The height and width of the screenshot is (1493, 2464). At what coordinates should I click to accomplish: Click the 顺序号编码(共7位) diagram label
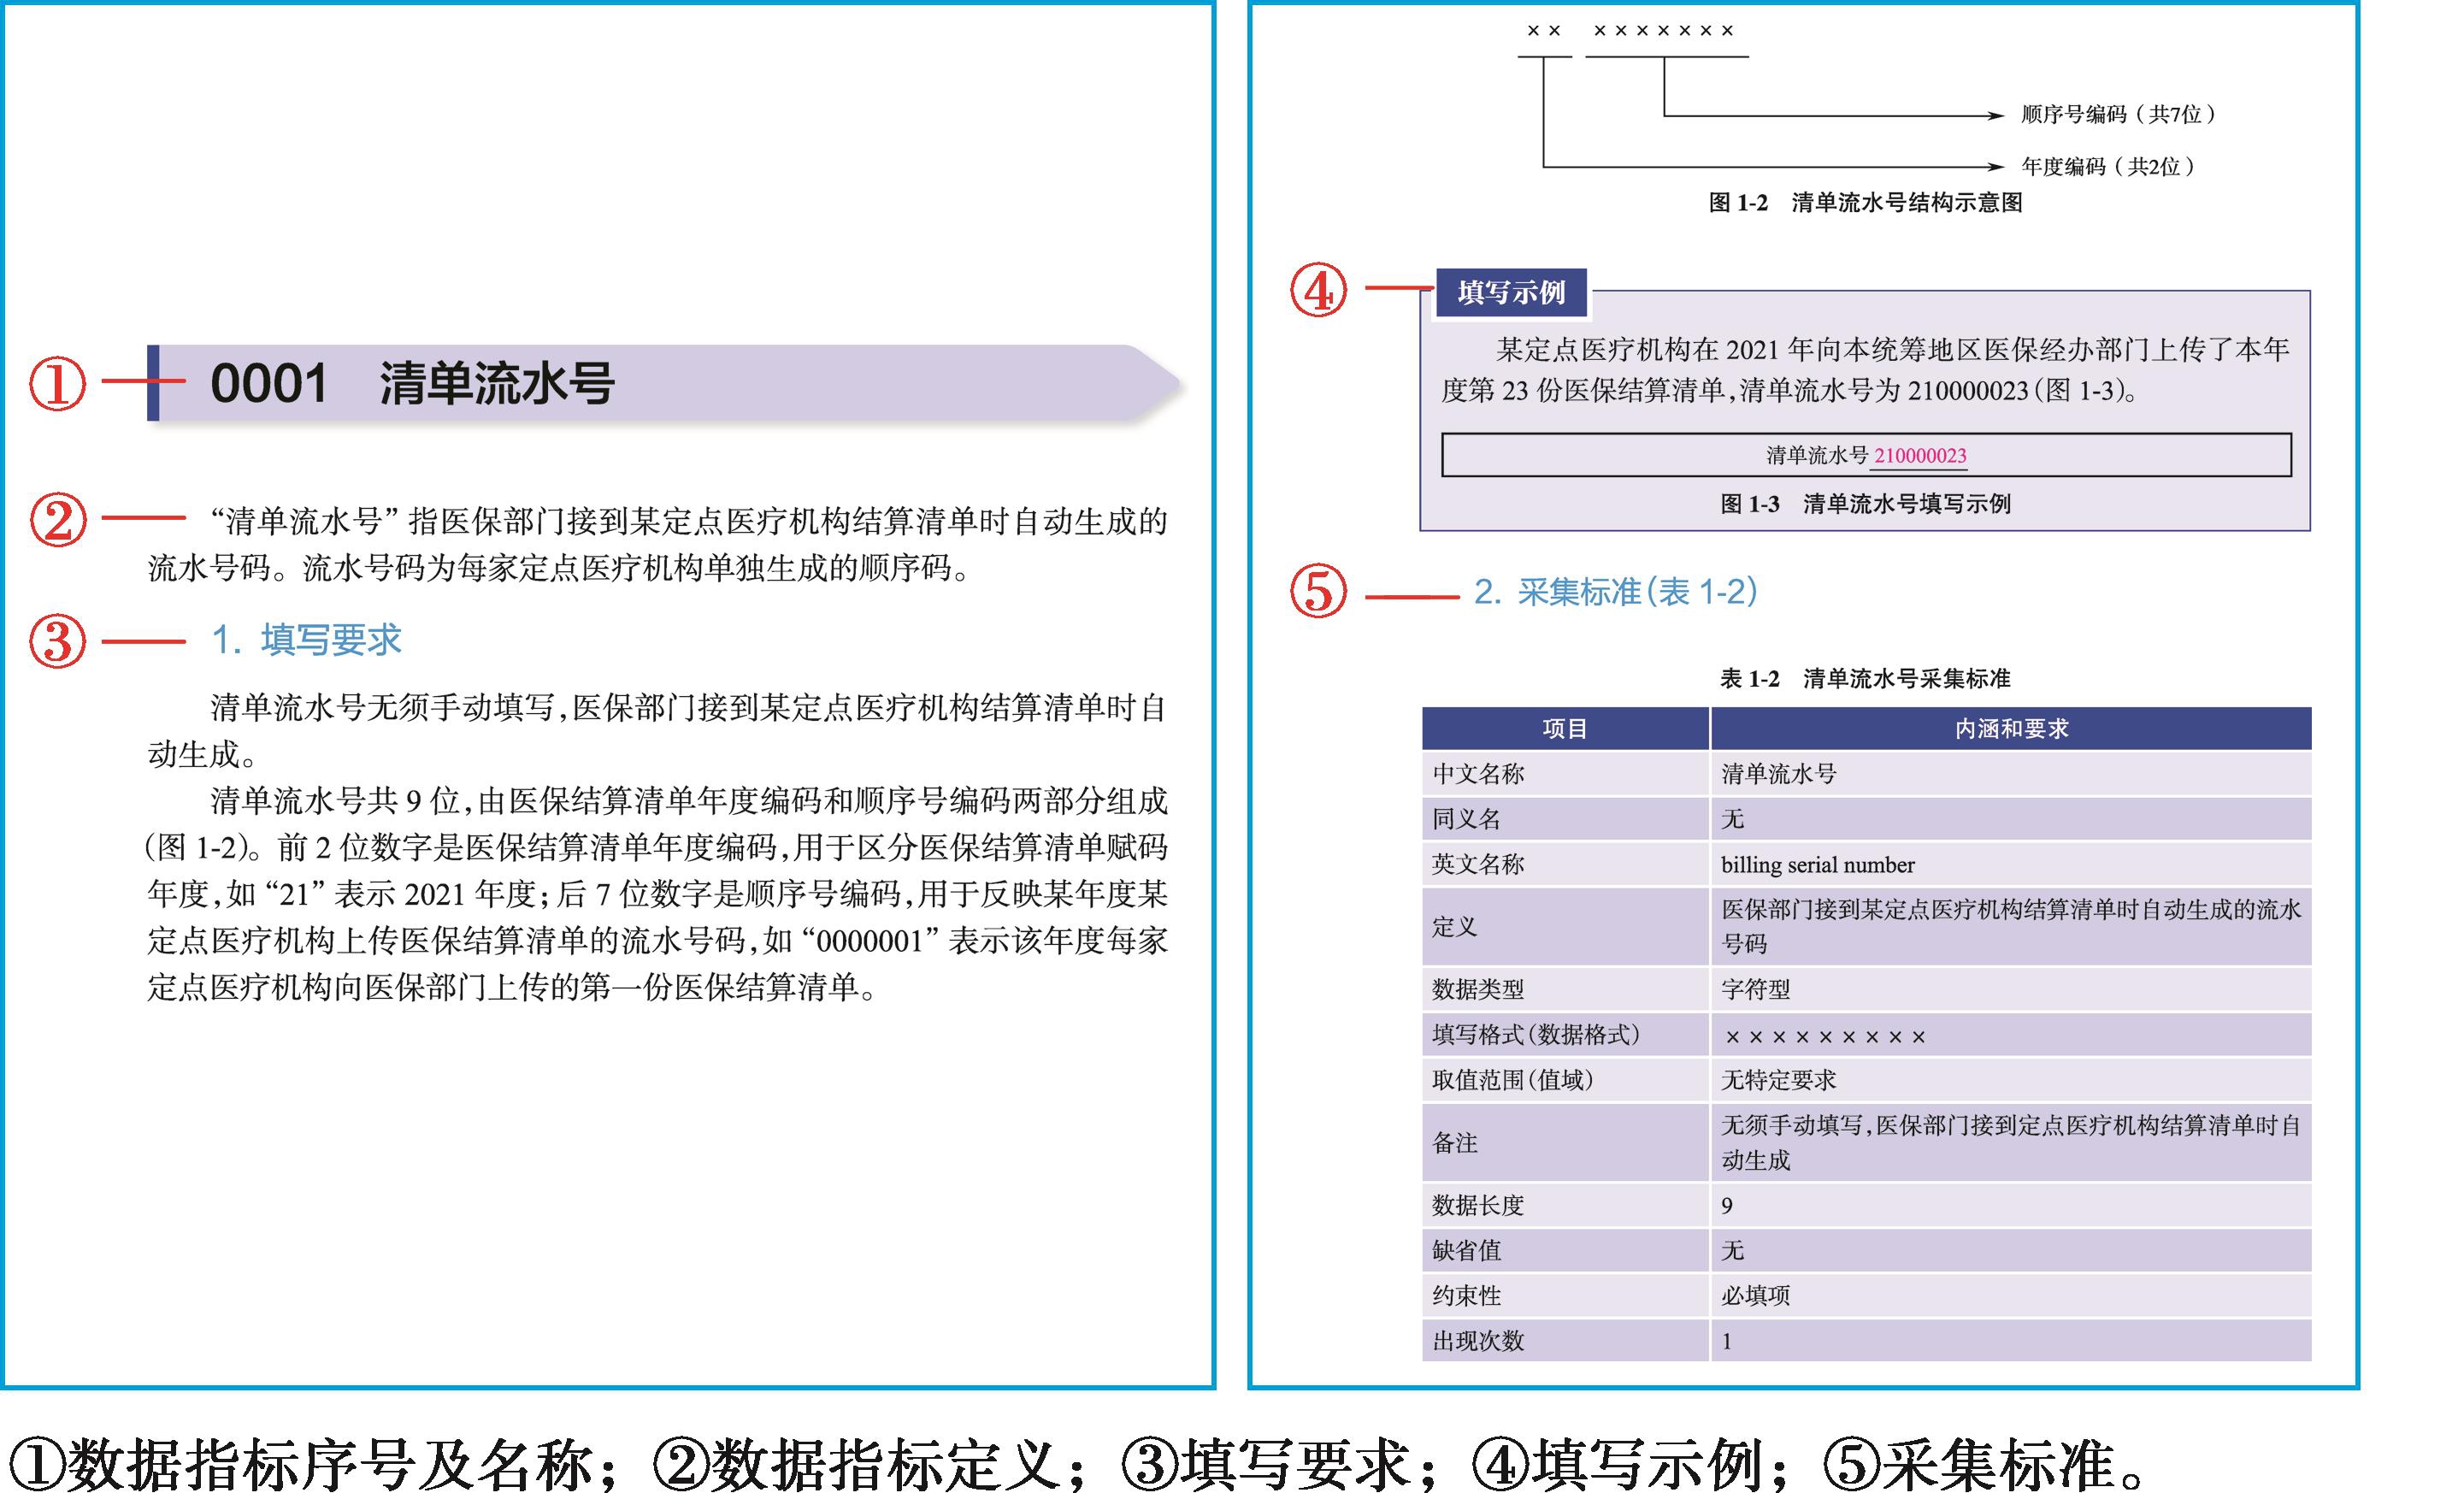click(2117, 115)
